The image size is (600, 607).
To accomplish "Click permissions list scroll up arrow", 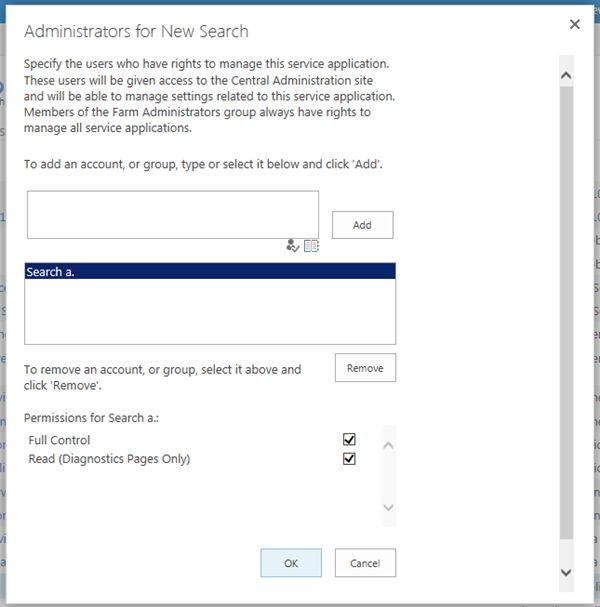I will point(388,446).
